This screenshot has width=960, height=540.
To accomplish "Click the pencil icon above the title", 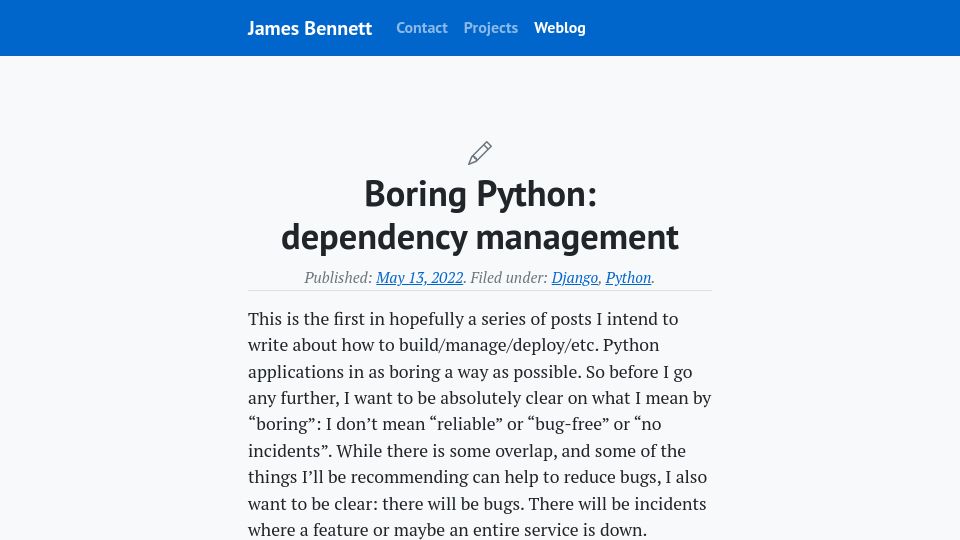I will pos(480,153).
